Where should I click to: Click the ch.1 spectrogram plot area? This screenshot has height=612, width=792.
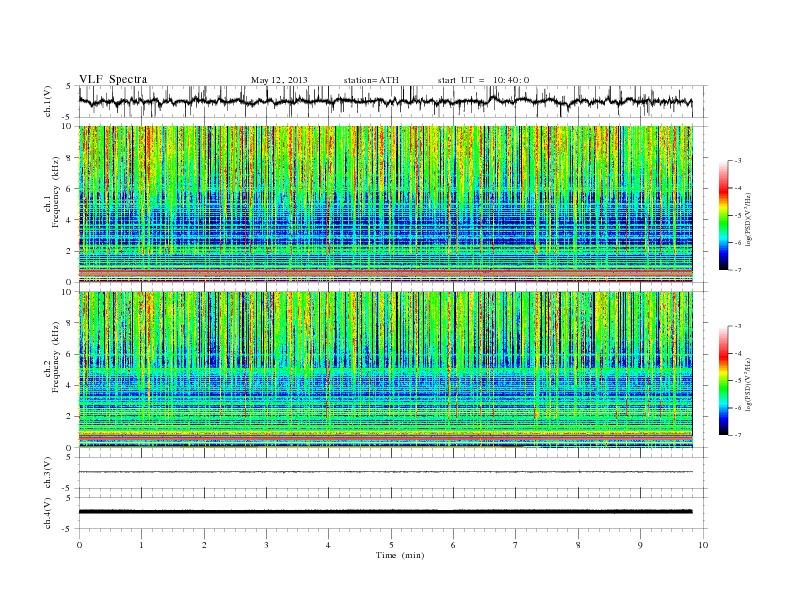point(393,204)
